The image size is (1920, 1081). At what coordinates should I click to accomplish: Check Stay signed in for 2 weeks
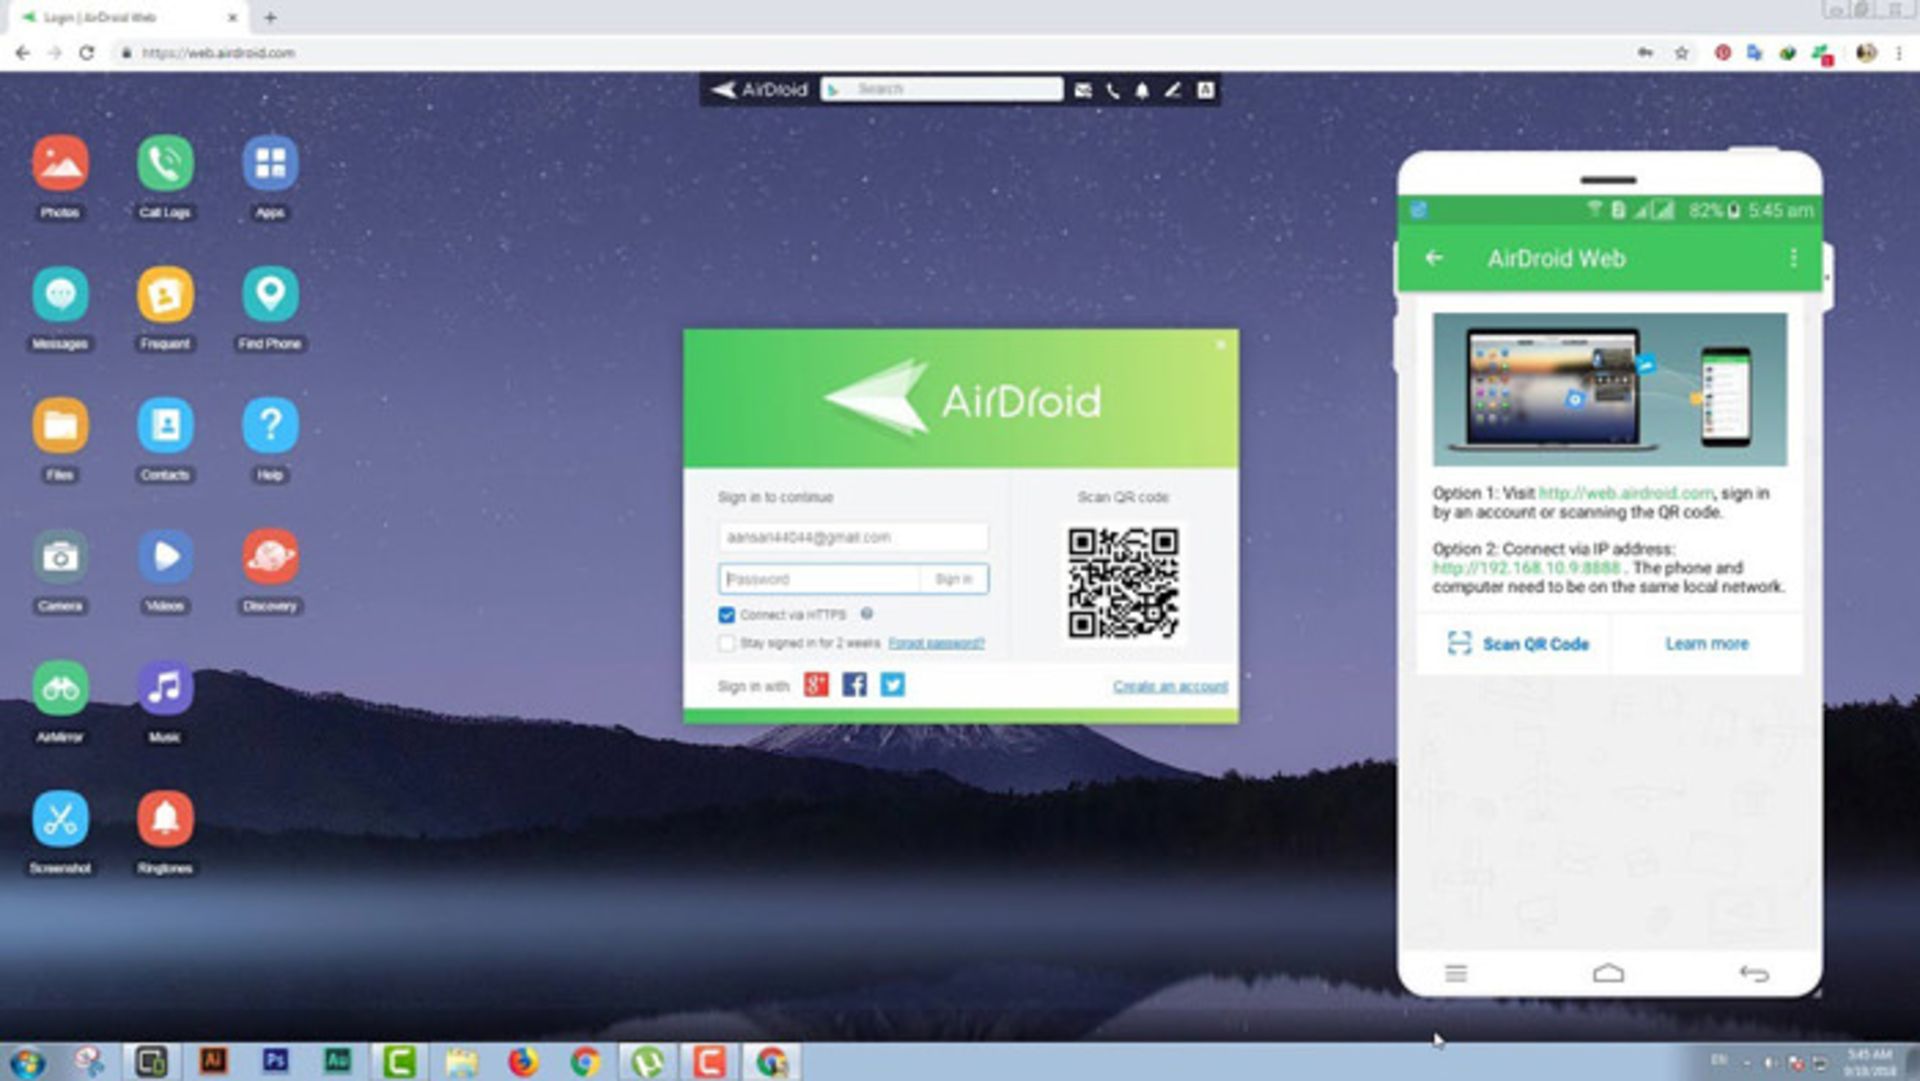[727, 643]
